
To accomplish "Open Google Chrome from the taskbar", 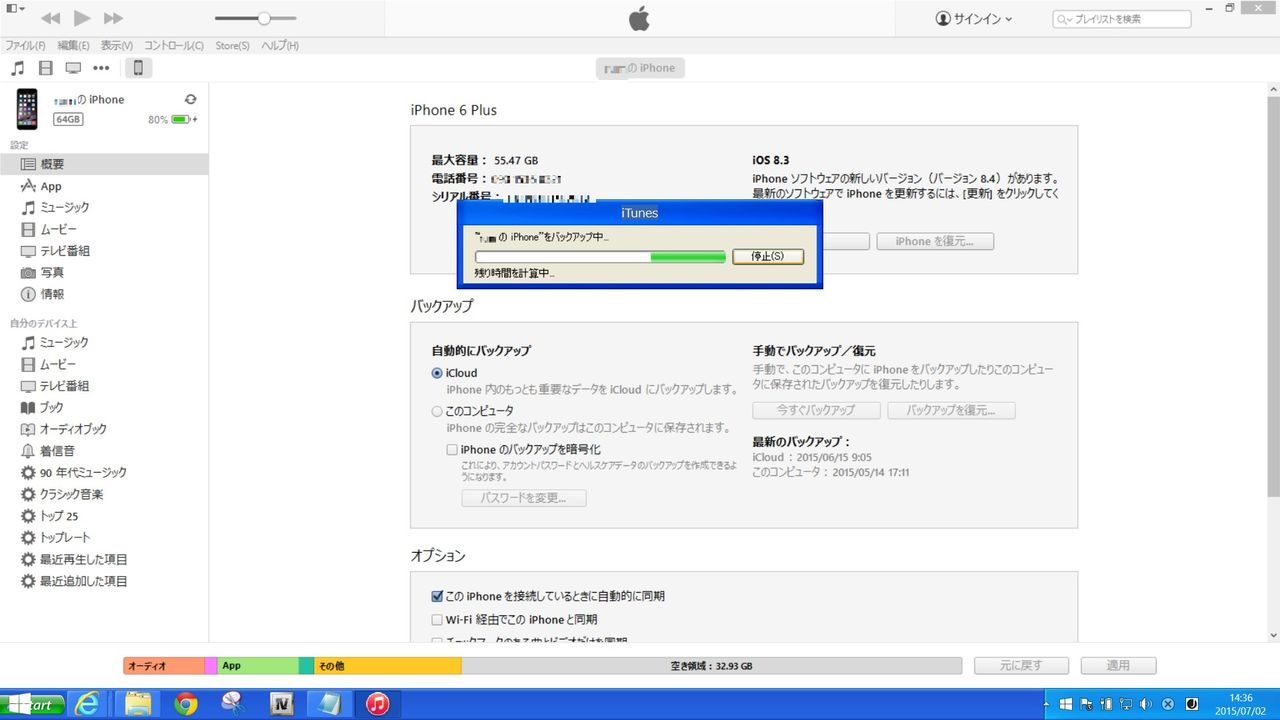I will [185, 704].
